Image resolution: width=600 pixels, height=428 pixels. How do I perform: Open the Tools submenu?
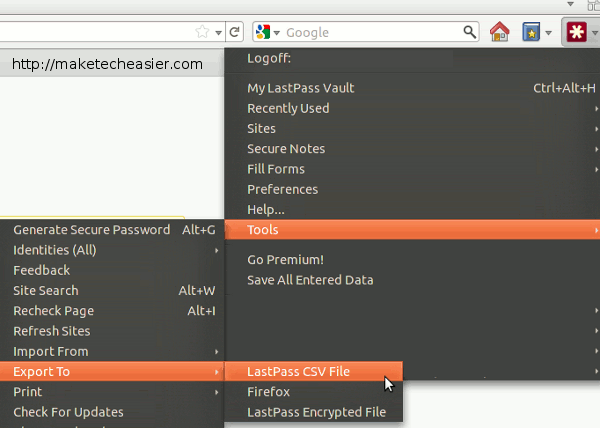412,229
